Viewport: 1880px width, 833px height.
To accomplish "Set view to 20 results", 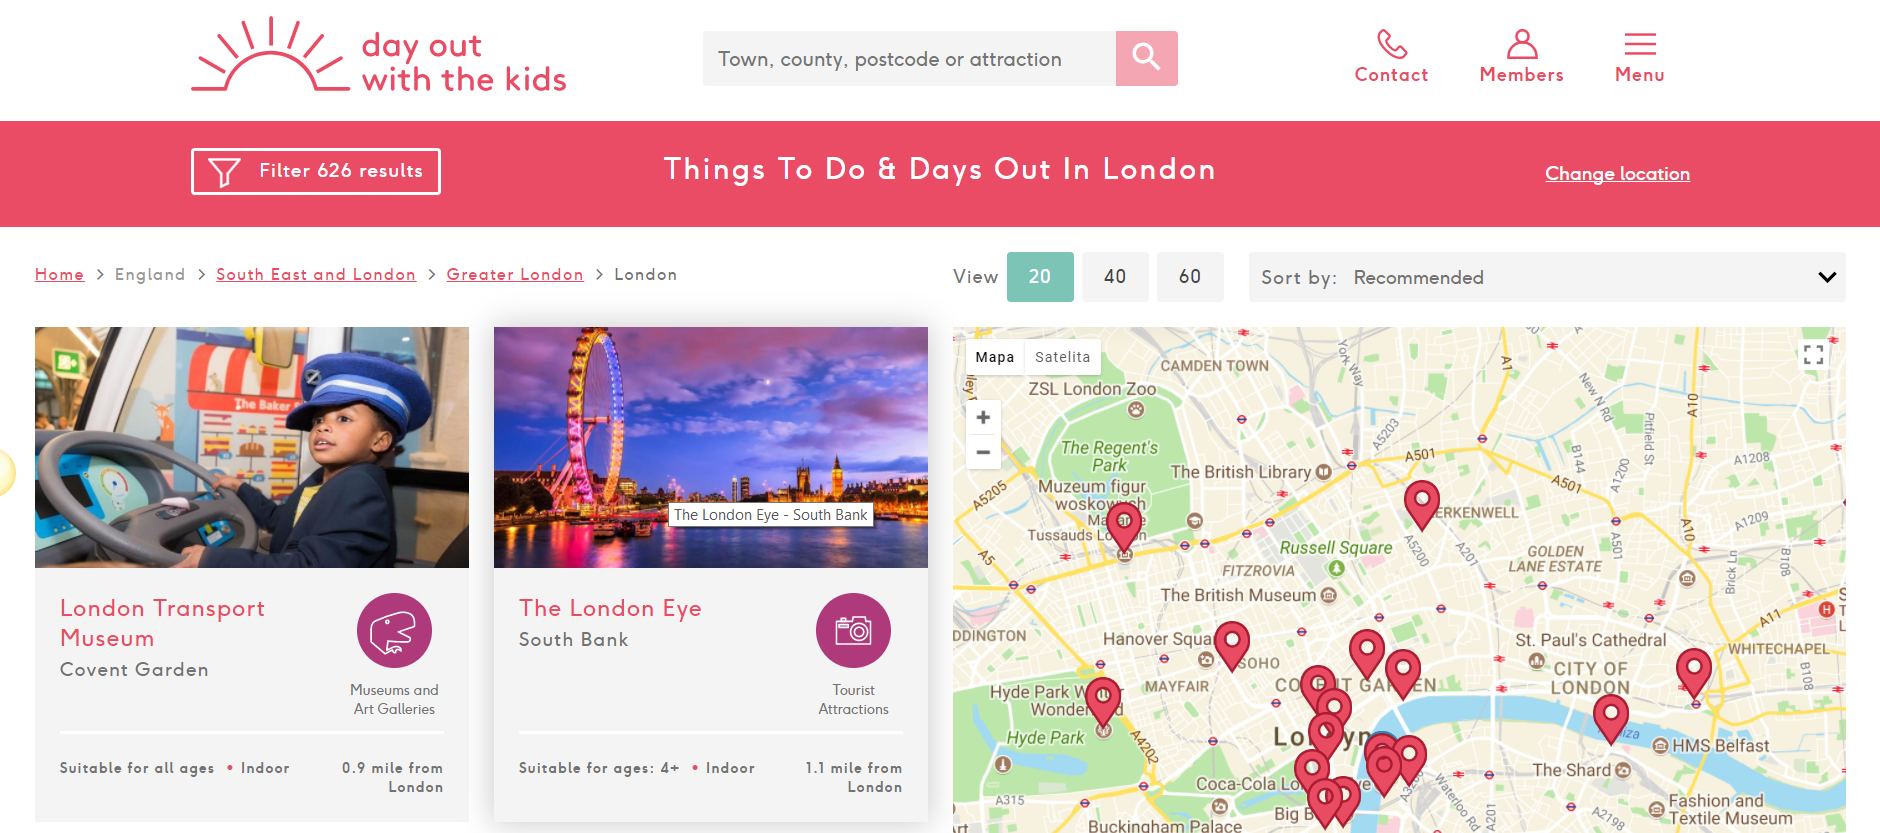I will click(x=1040, y=277).
